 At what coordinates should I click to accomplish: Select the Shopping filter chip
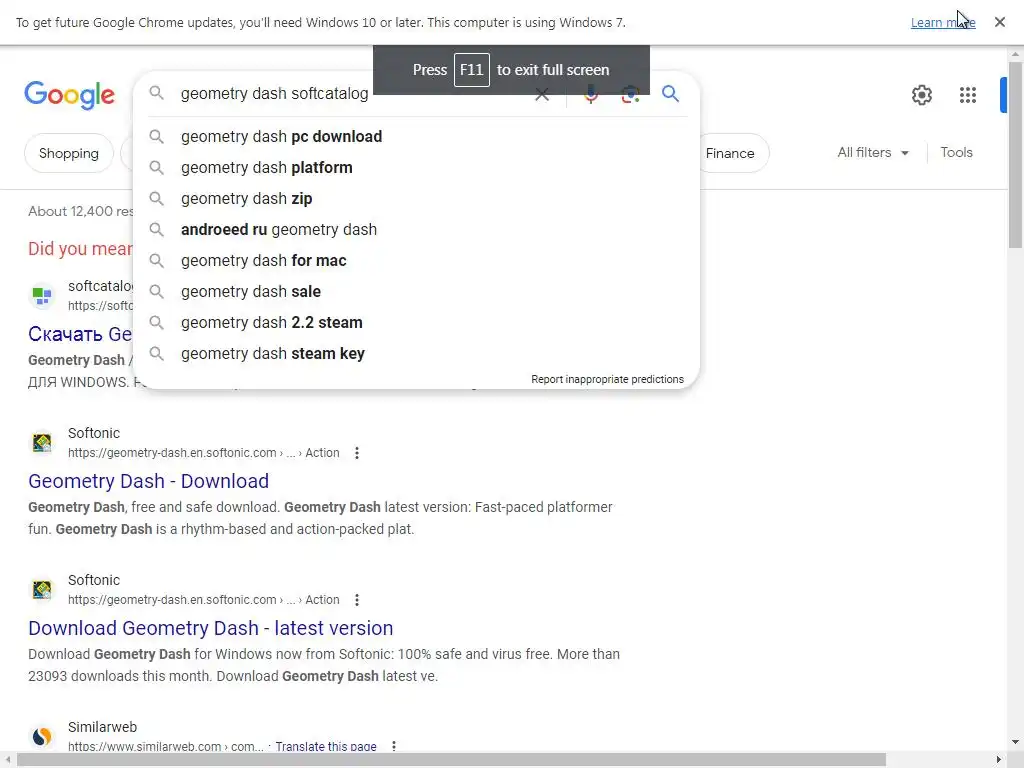tap(69, 153)
